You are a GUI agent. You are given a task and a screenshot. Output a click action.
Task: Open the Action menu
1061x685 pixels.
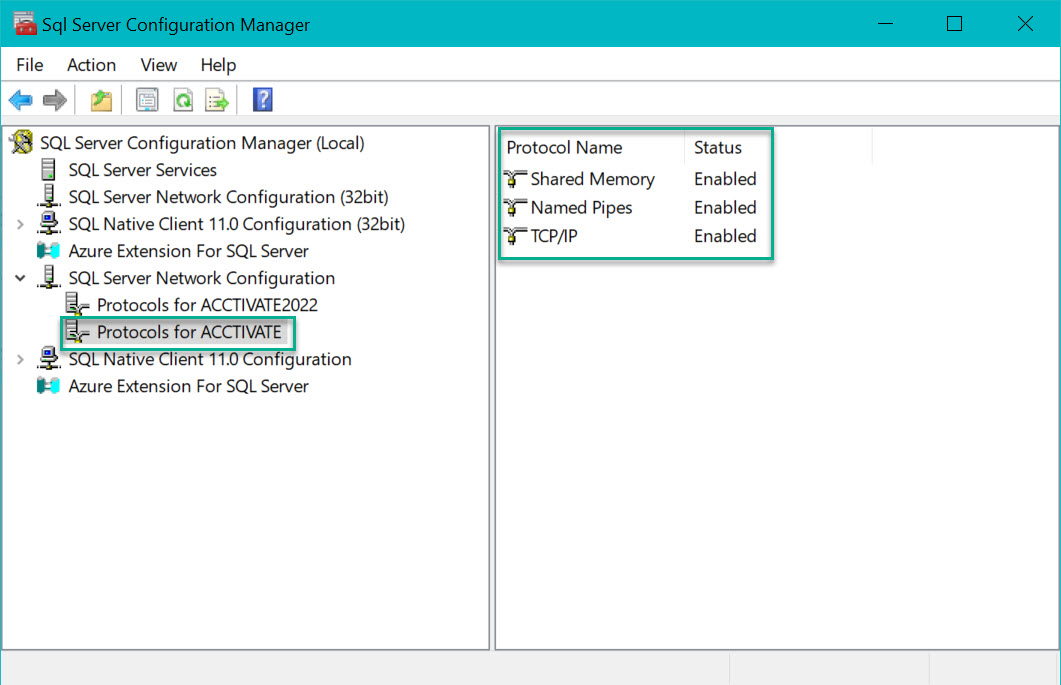coord(91,65)
